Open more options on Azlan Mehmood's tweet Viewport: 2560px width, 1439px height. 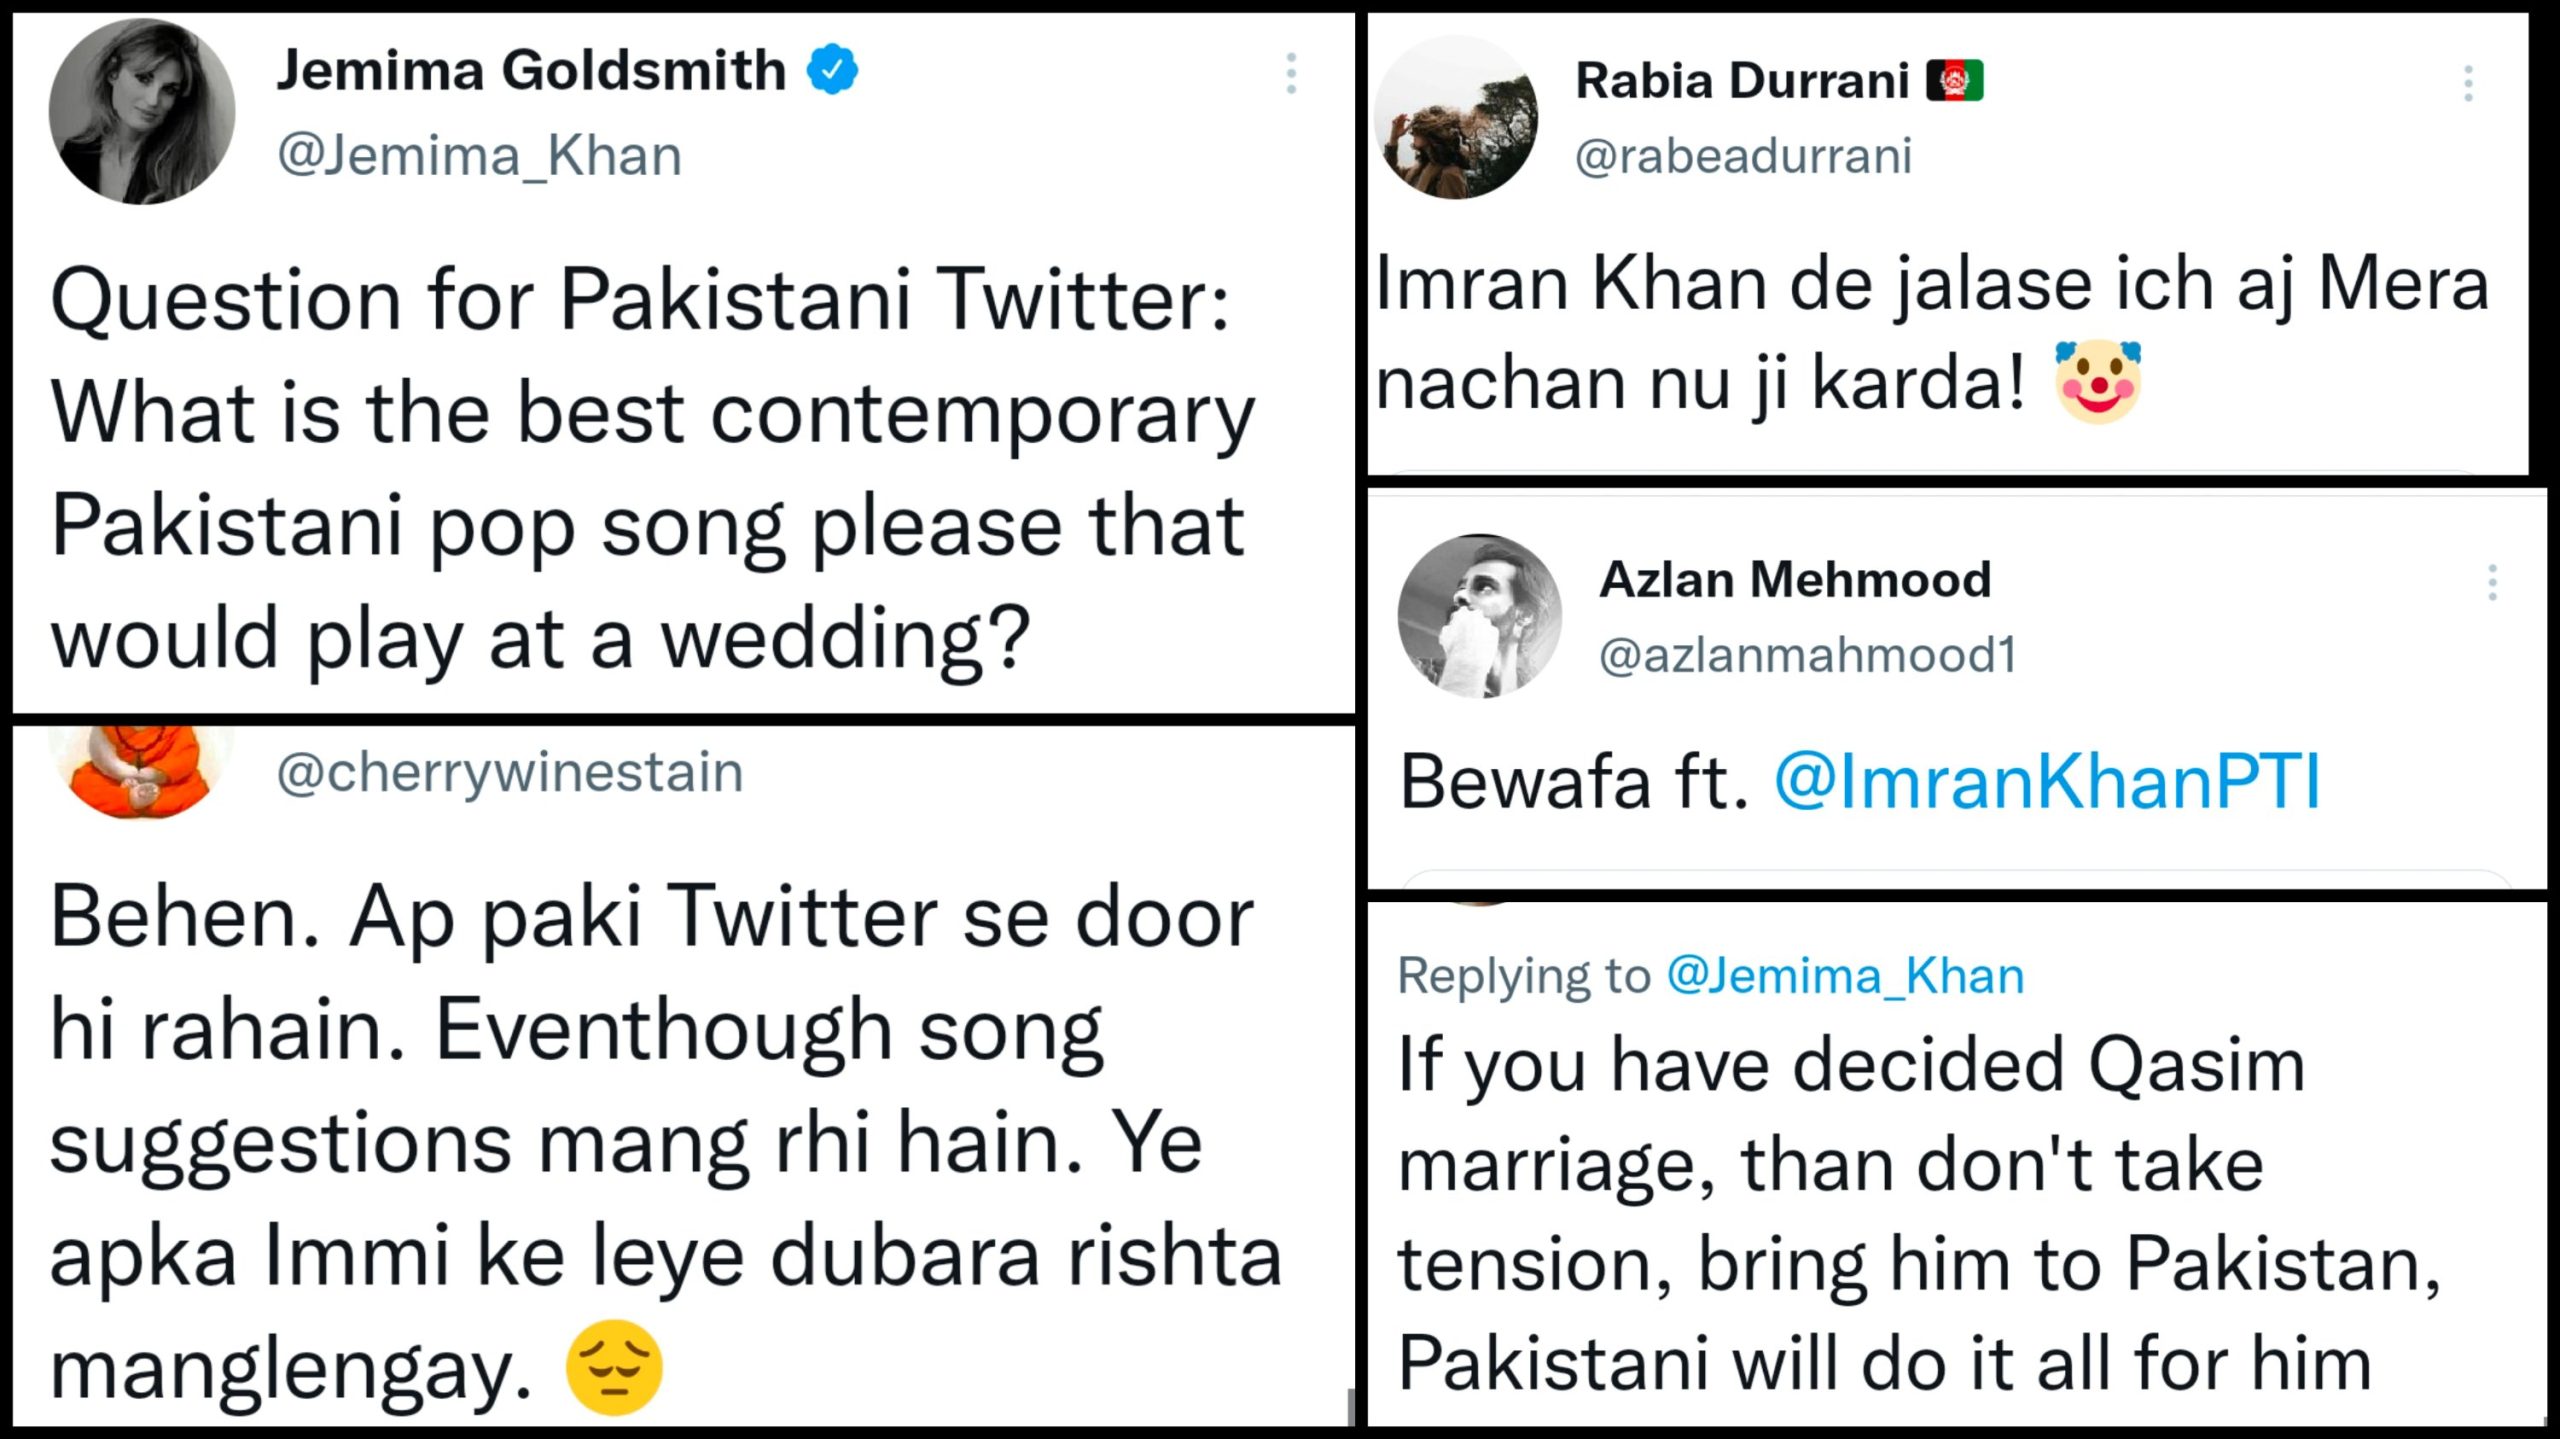coord(2492,582)
